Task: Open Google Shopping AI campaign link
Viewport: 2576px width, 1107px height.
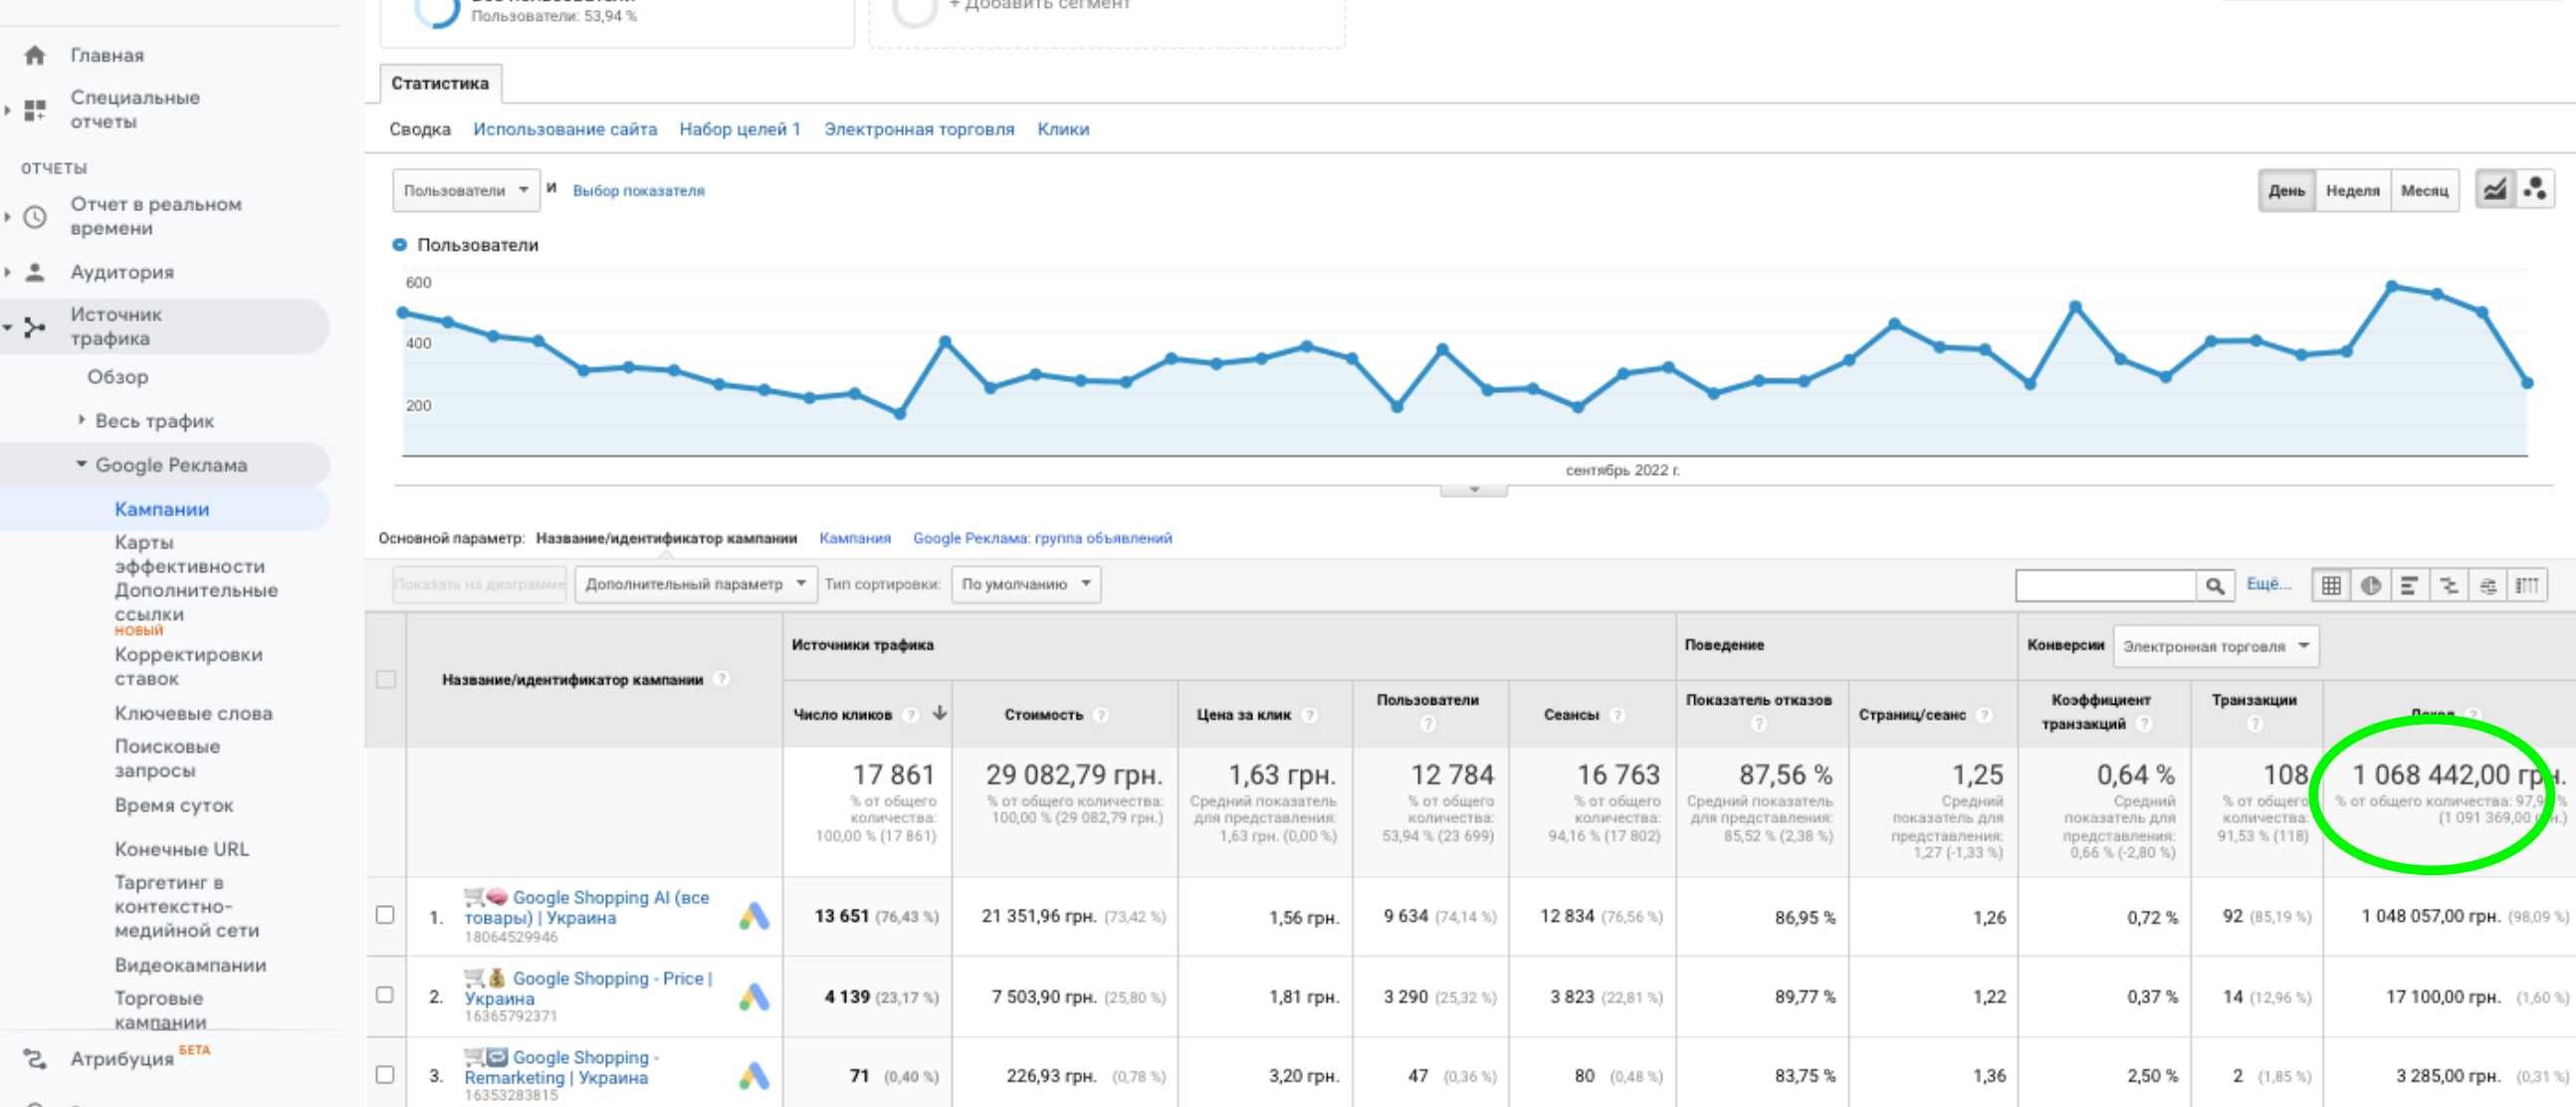Action: click(x=586, y=908)
